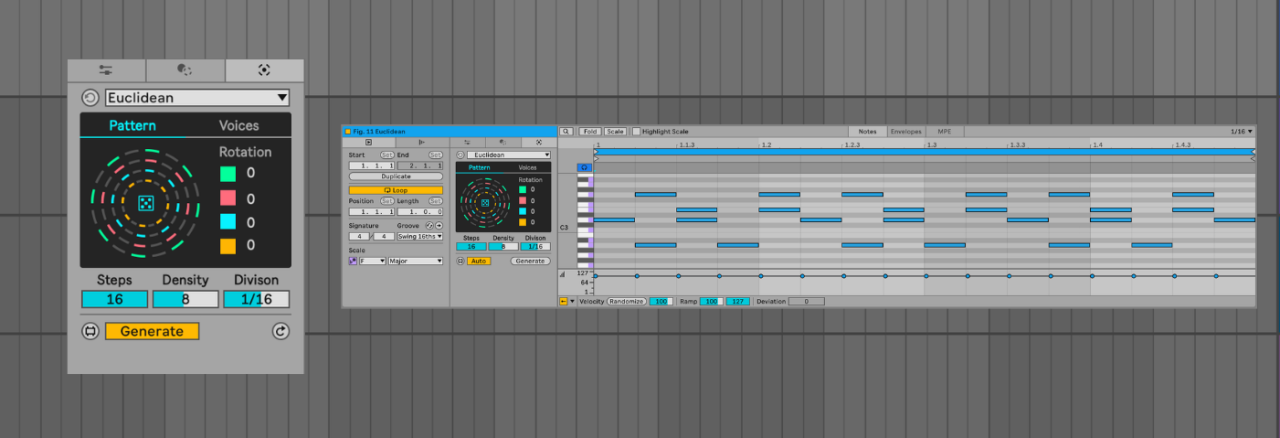Select the Voices tab in the enlarged panel
The image size is (1280, 438).
[239, 125]
